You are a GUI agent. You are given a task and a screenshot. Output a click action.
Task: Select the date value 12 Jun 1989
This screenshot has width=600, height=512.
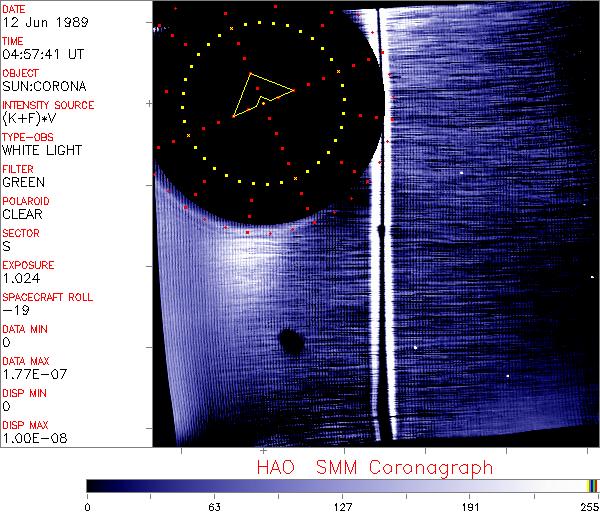point(37,23)
